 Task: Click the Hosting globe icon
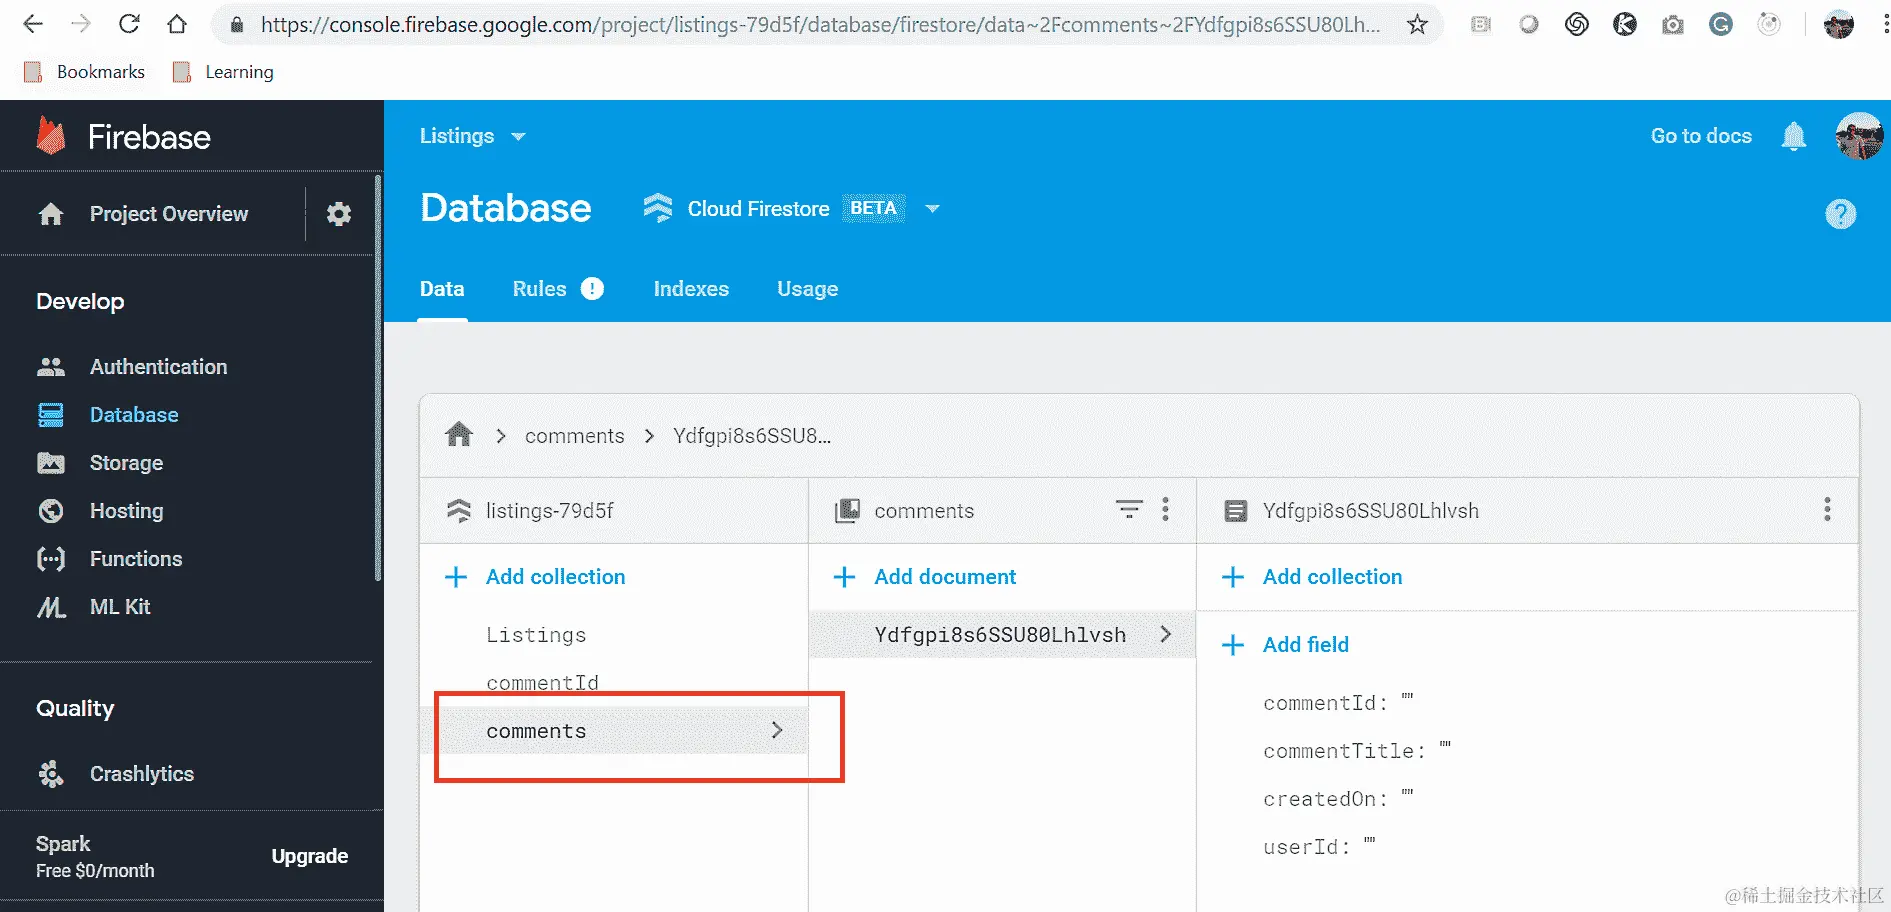[x=51, y=511]
